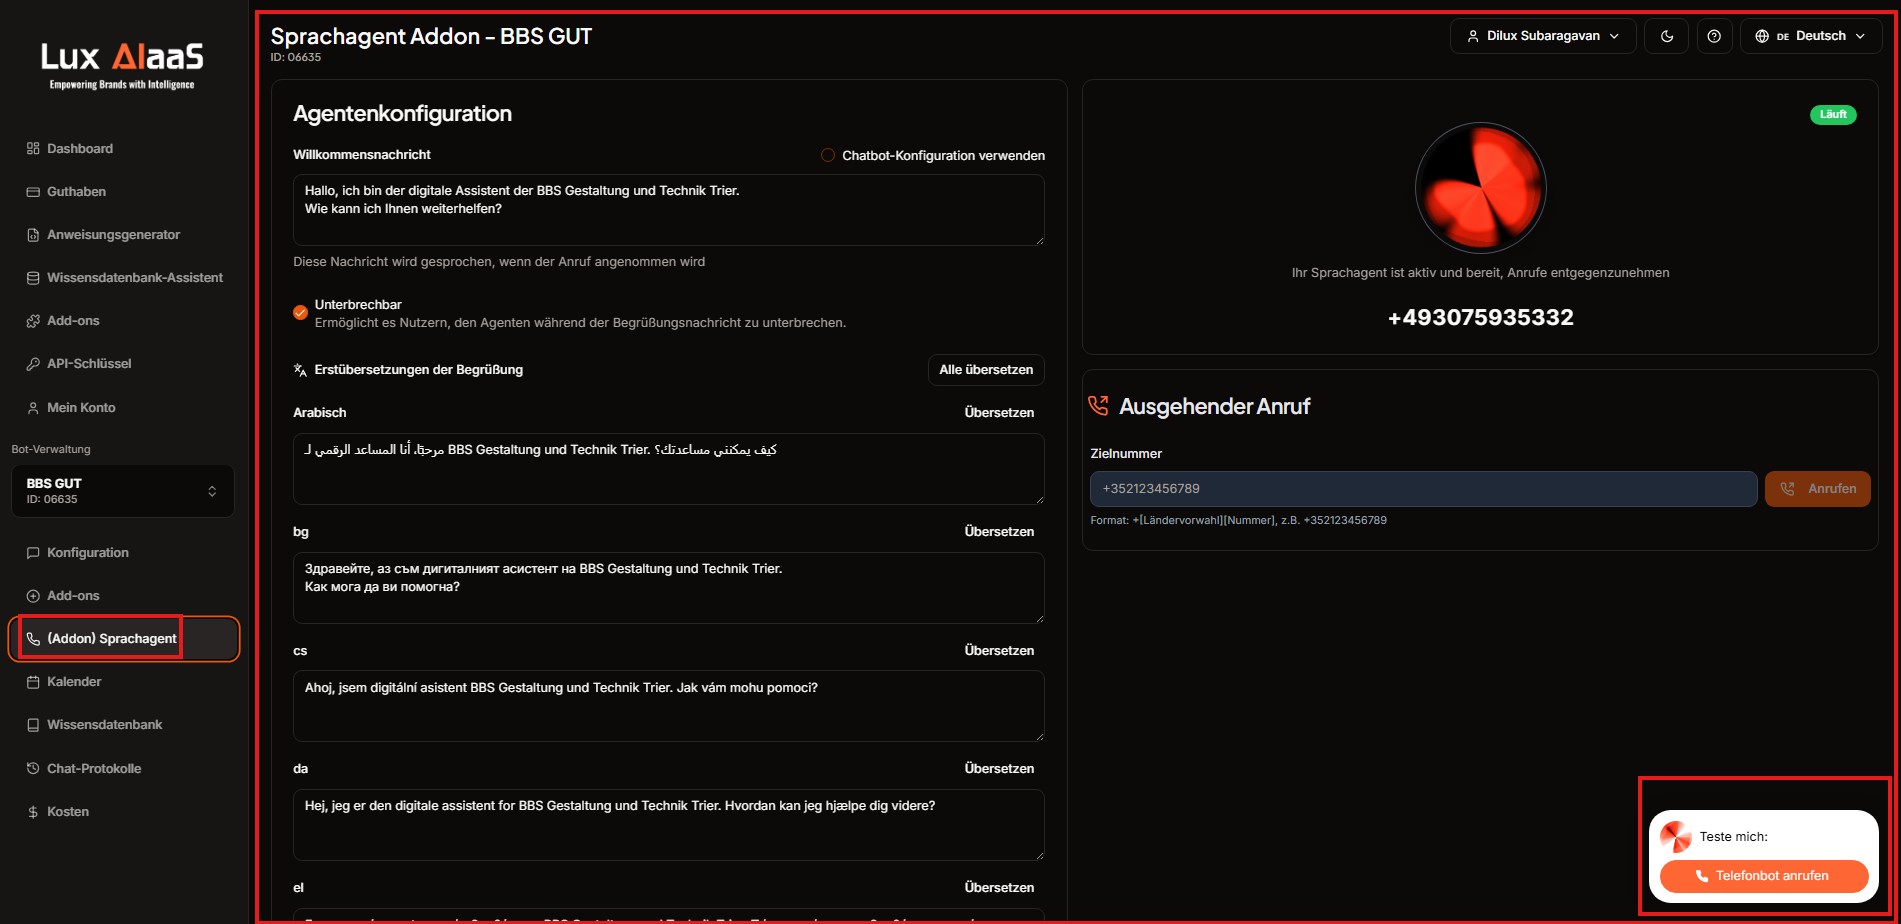The width and height of the screenshot is (1901, 924).
Task: Click the Wissensdatenbank-Assistent database icon
Action: tap(33, 278)
